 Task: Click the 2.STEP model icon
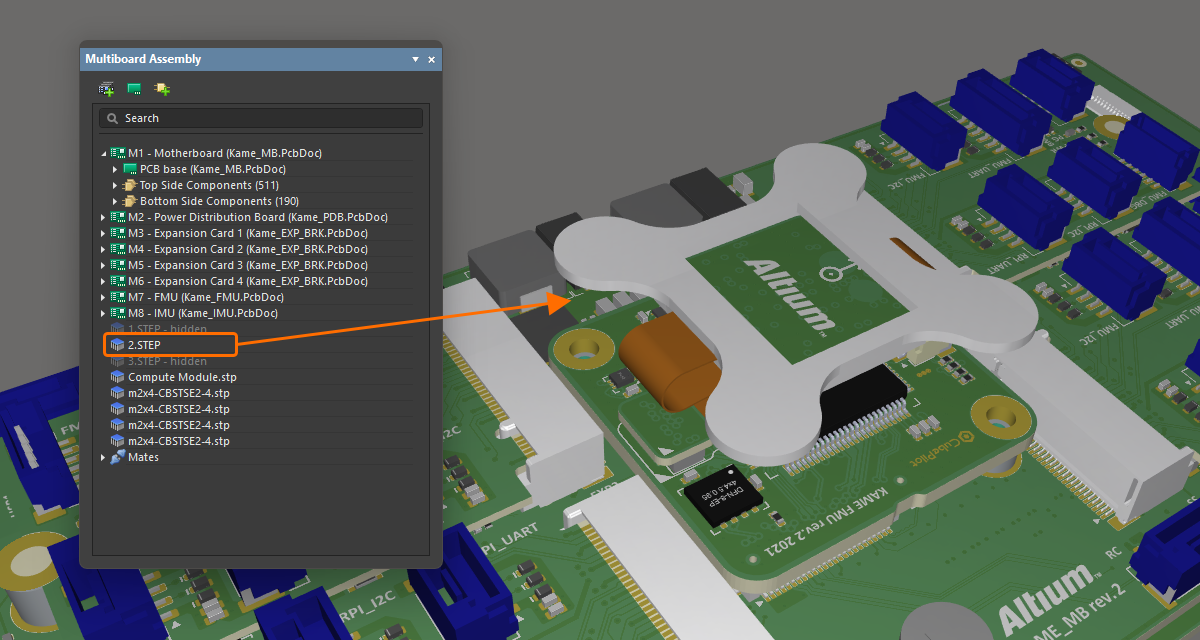point(118,345)
